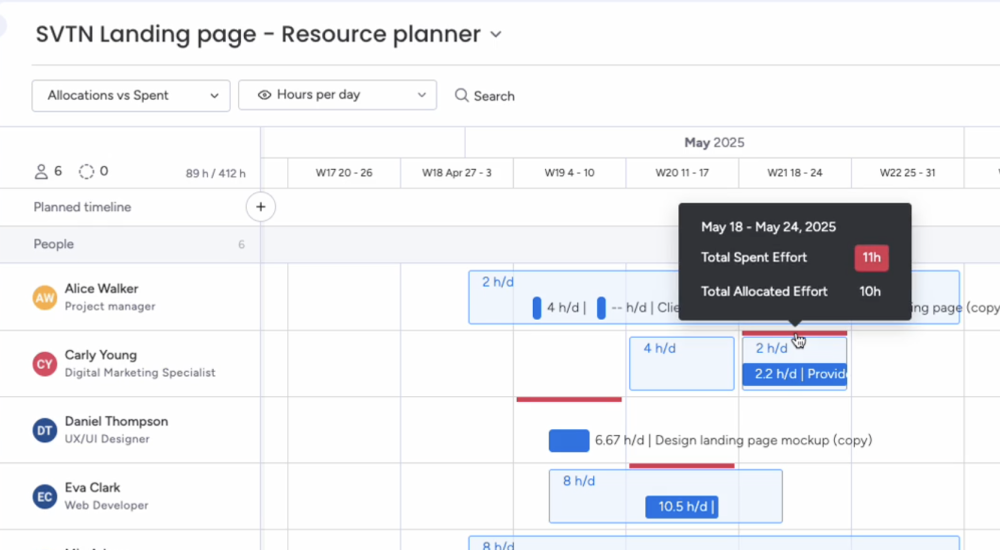1000x550 pixels.
Task: Click Carly Young's 4 h/d allocation block
Action: pos(681,364)
